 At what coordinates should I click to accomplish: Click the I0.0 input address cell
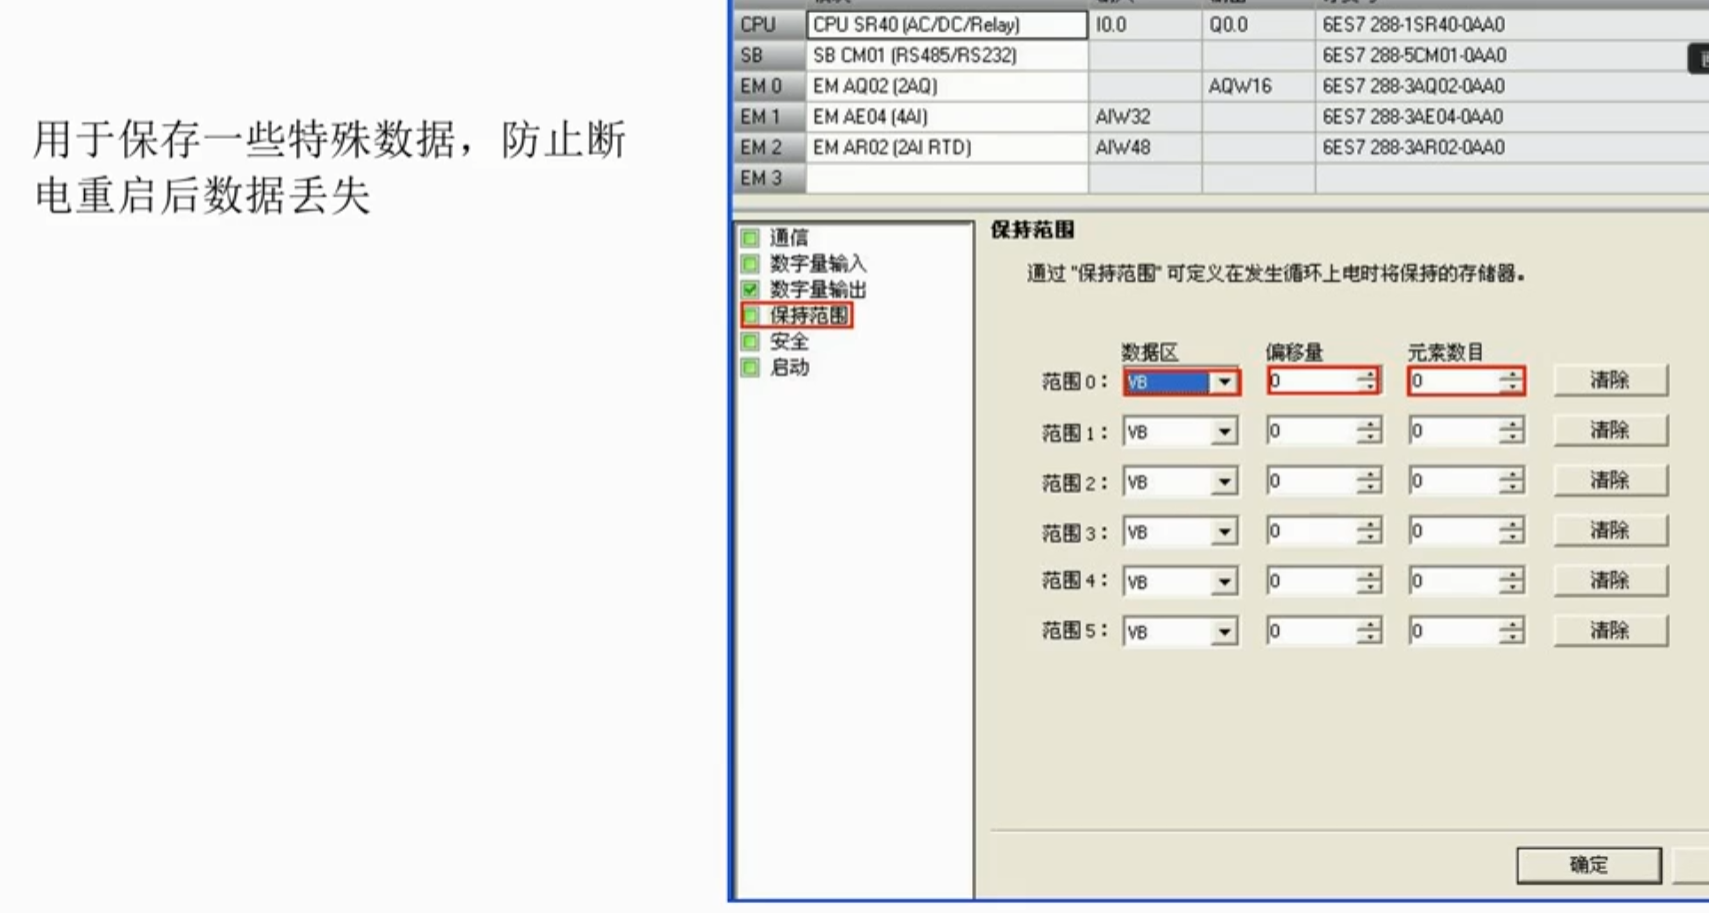(1145, 25)
